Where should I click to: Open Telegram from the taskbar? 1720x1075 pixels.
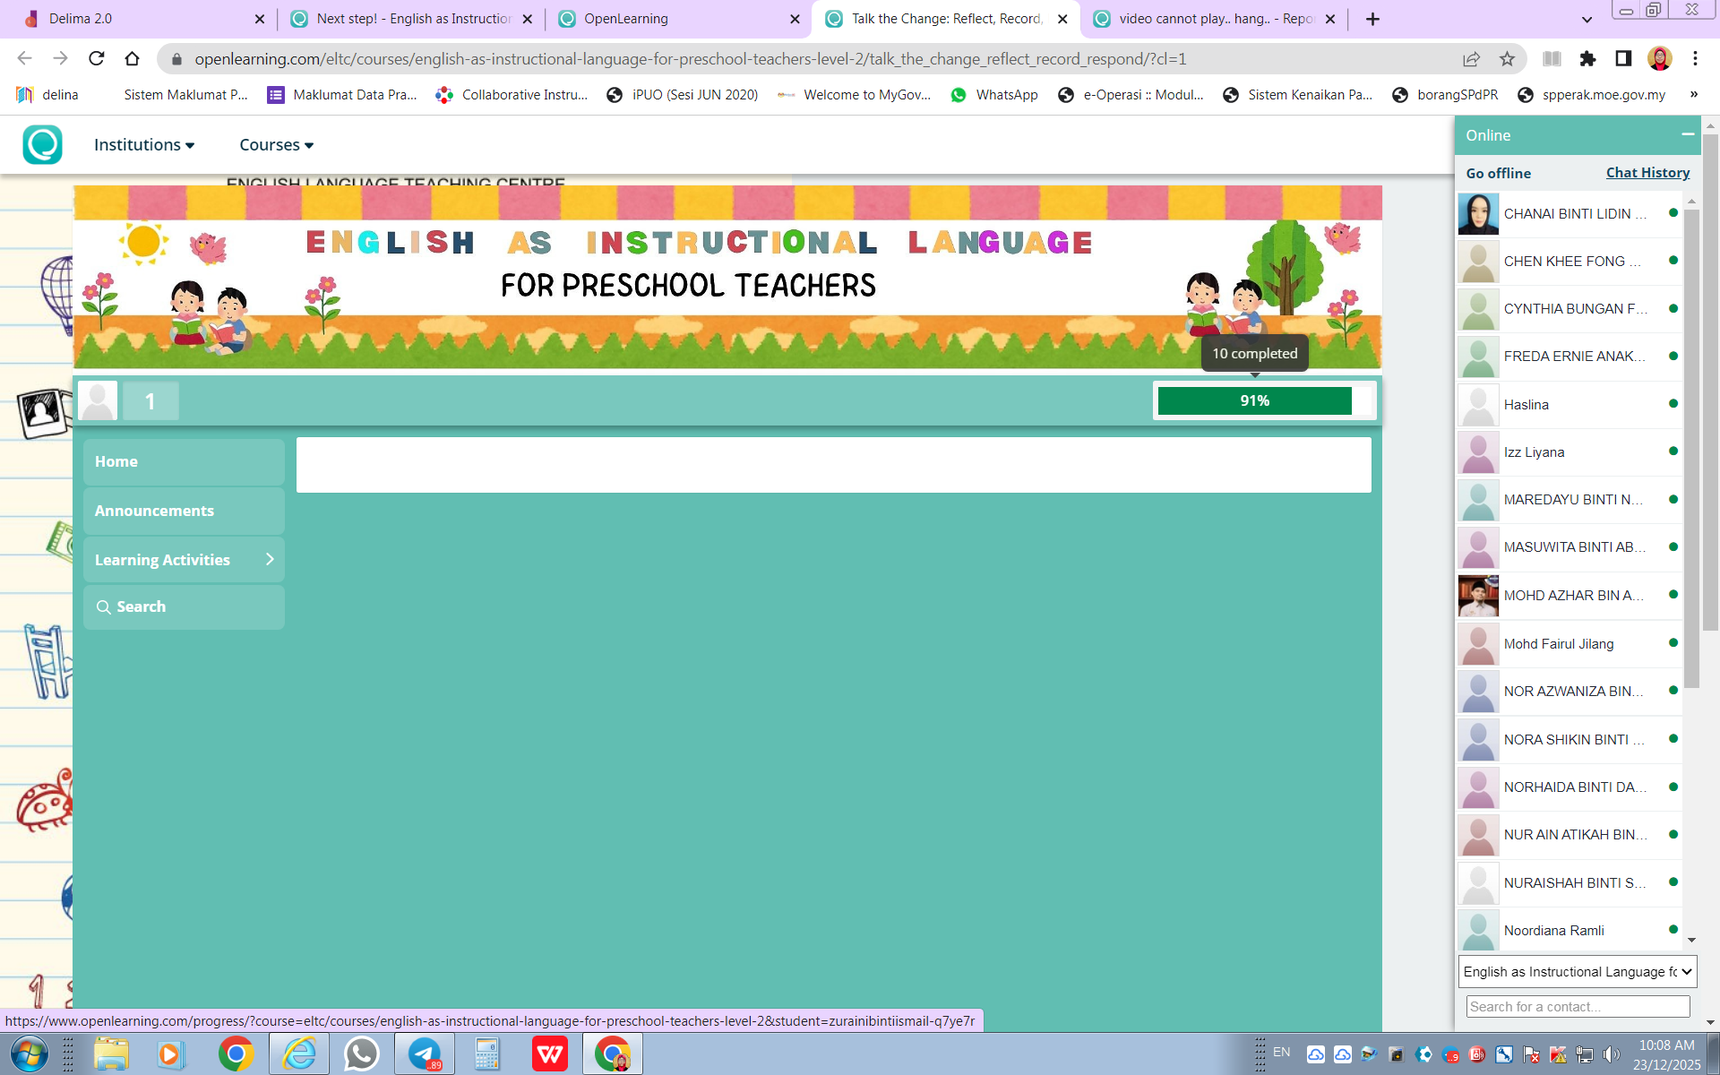click(x=425, y=1054)
